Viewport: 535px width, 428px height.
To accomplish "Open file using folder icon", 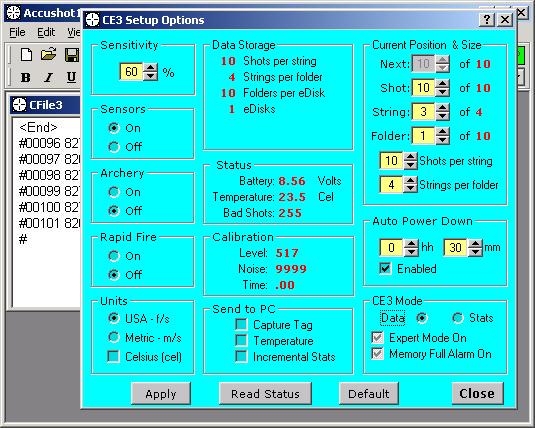I will click(x=48, y=55).
